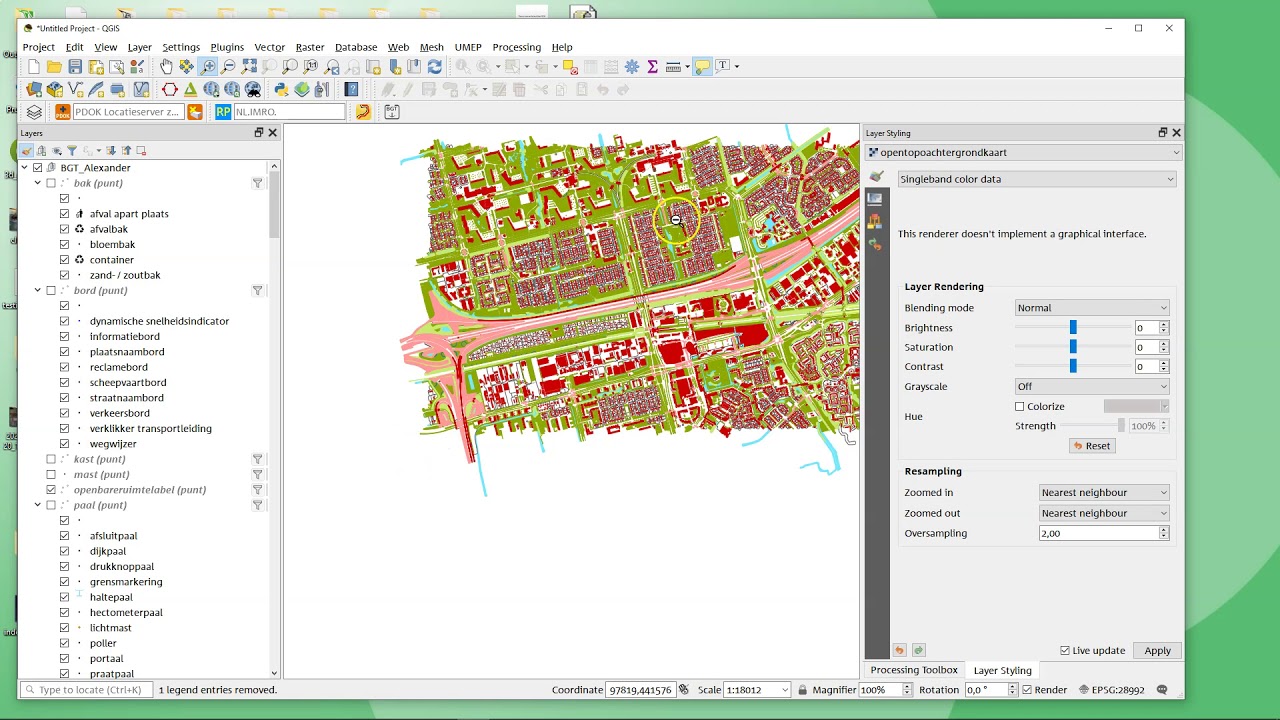Select the Pan Map hand tool
The image size is (1280, 720).
pos(166,67)
